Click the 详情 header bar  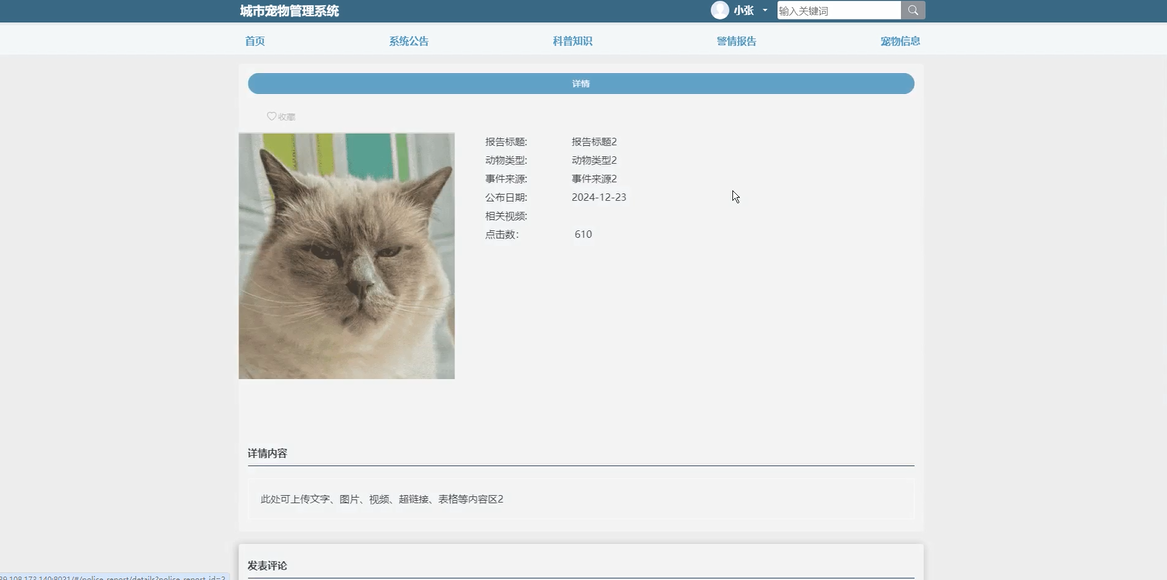(581, 83)
